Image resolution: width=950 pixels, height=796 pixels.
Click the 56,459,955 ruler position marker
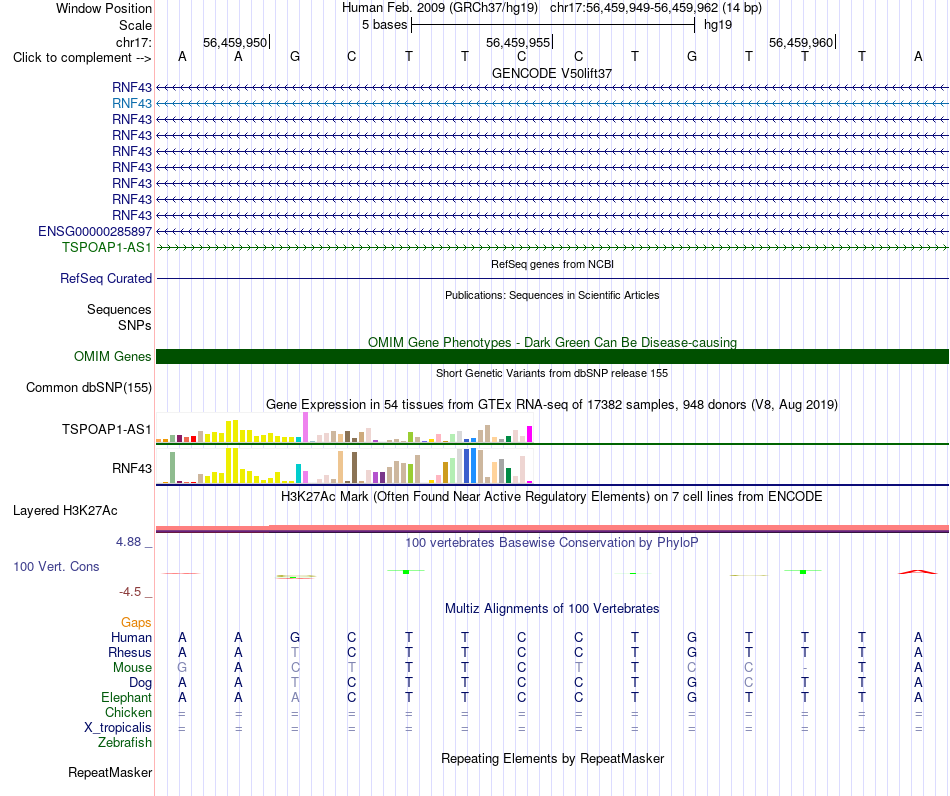(x=518, y=42)
